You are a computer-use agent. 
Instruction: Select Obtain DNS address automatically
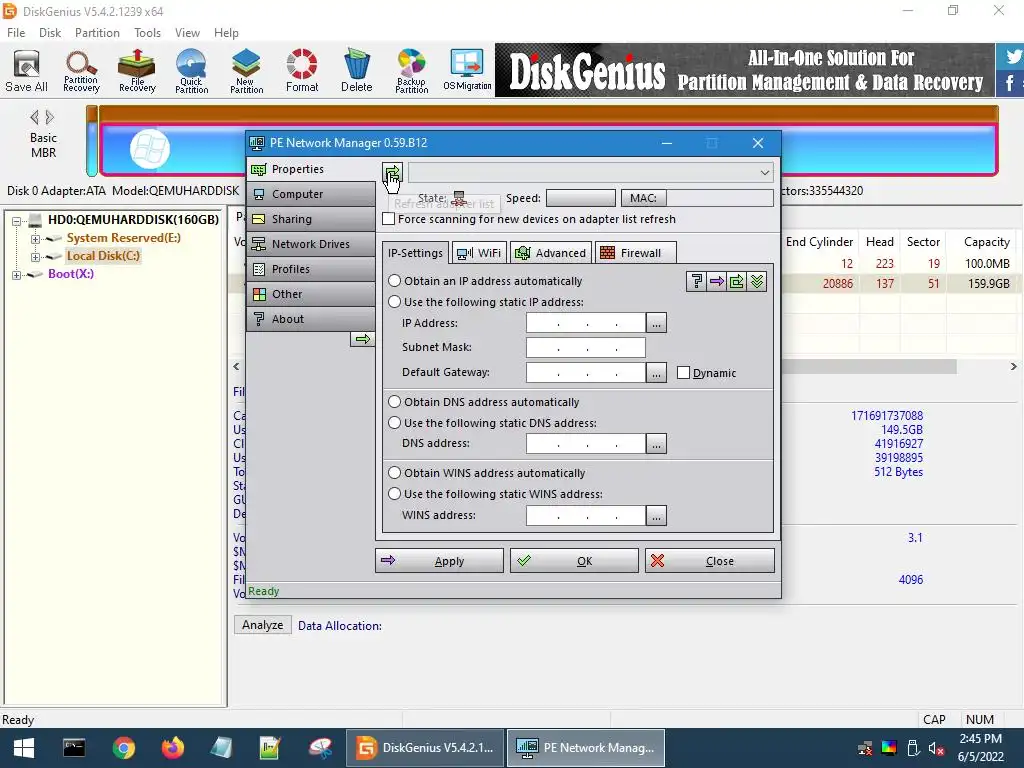point(394,402)
